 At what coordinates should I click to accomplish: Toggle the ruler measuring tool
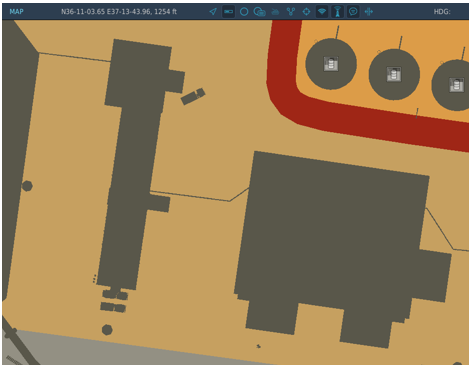pos(228,12)
